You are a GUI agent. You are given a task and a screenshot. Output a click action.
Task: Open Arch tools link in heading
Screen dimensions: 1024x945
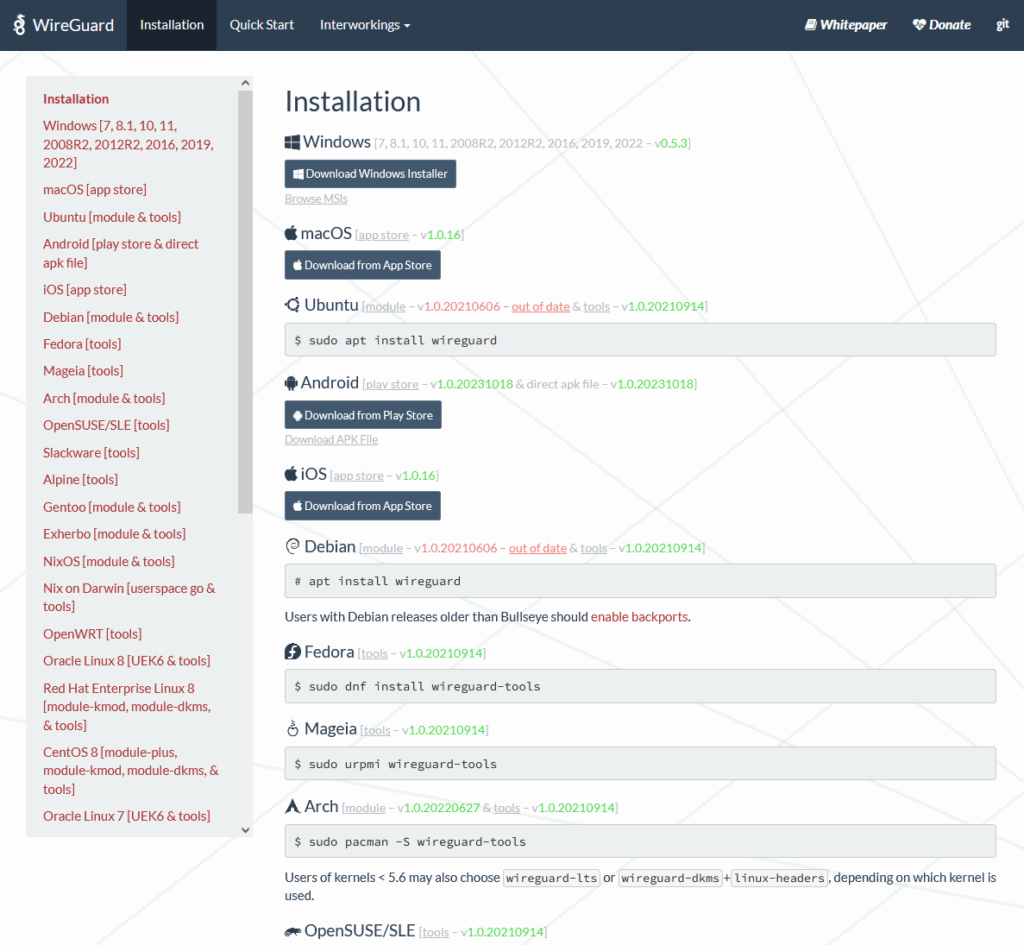click(x=507, y=809)
